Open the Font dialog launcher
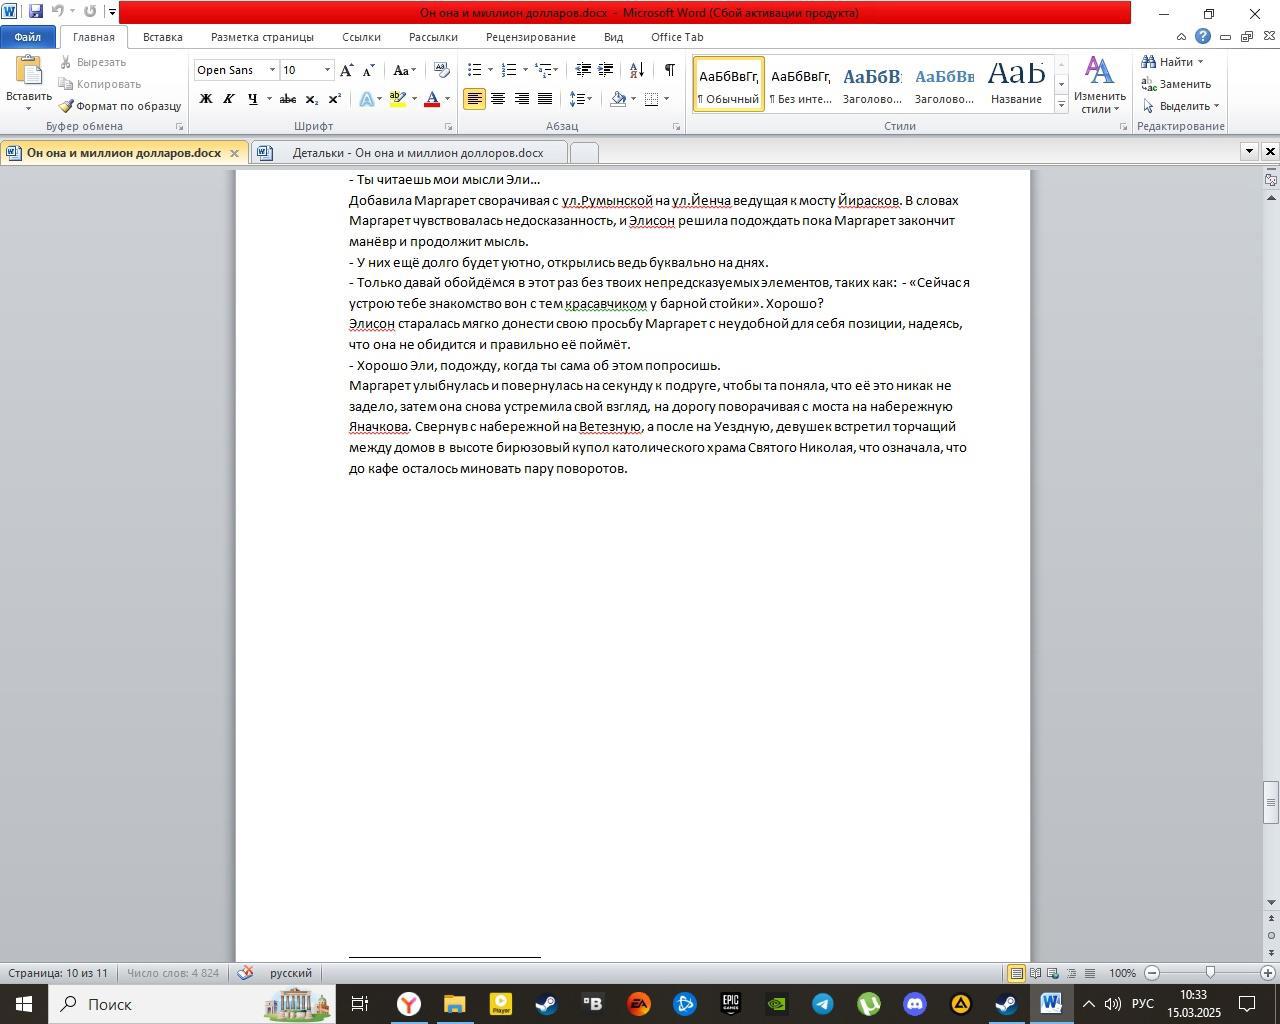The height and width of the screenshot is (1024, 1280). [x=448, y=127]
